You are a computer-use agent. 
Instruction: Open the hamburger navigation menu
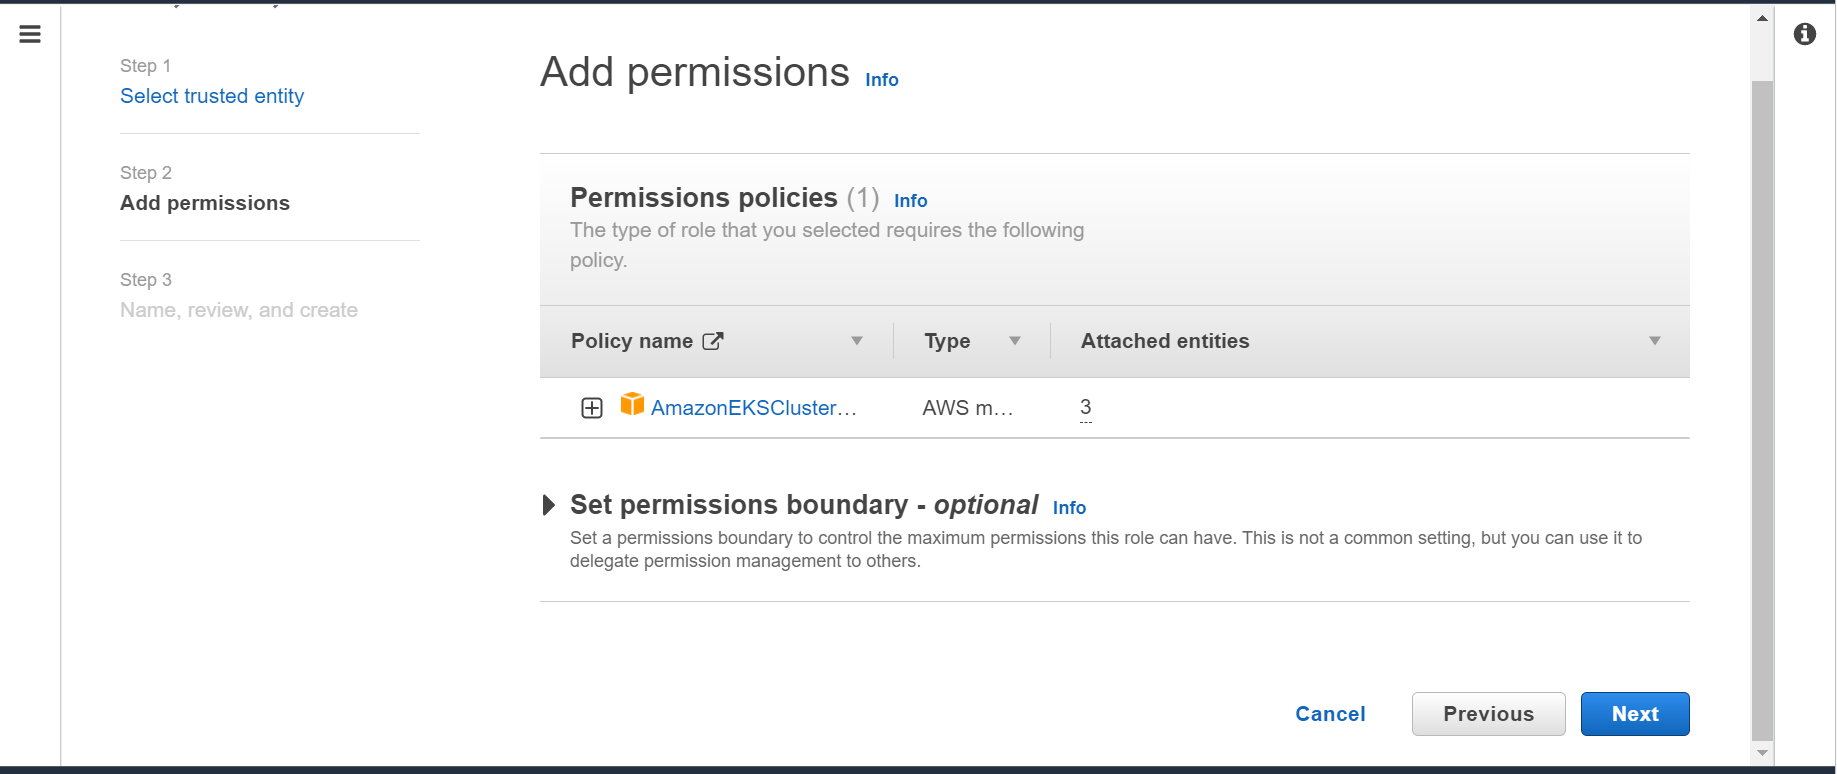pyautogui.click(x=30, y=34)
